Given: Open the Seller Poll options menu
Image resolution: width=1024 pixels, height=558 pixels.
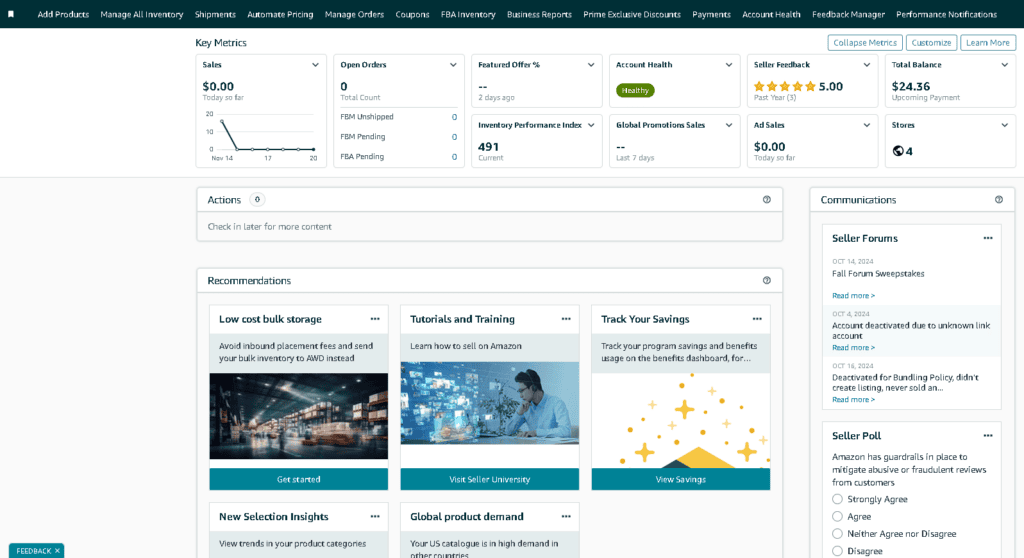Looking at the screenshot, I should (988, 436).
